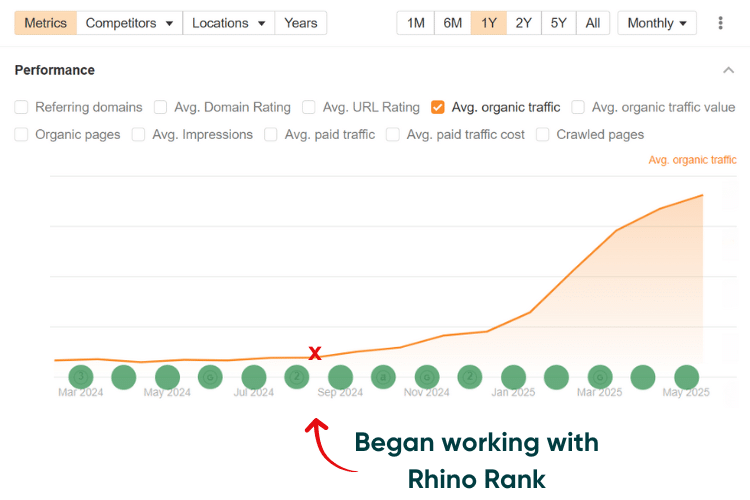The width and height of the screenshot is (750, 500).
Task: Click the Jan 2025 green update marker
Action: pyautogui.click(x=514, y=377)
